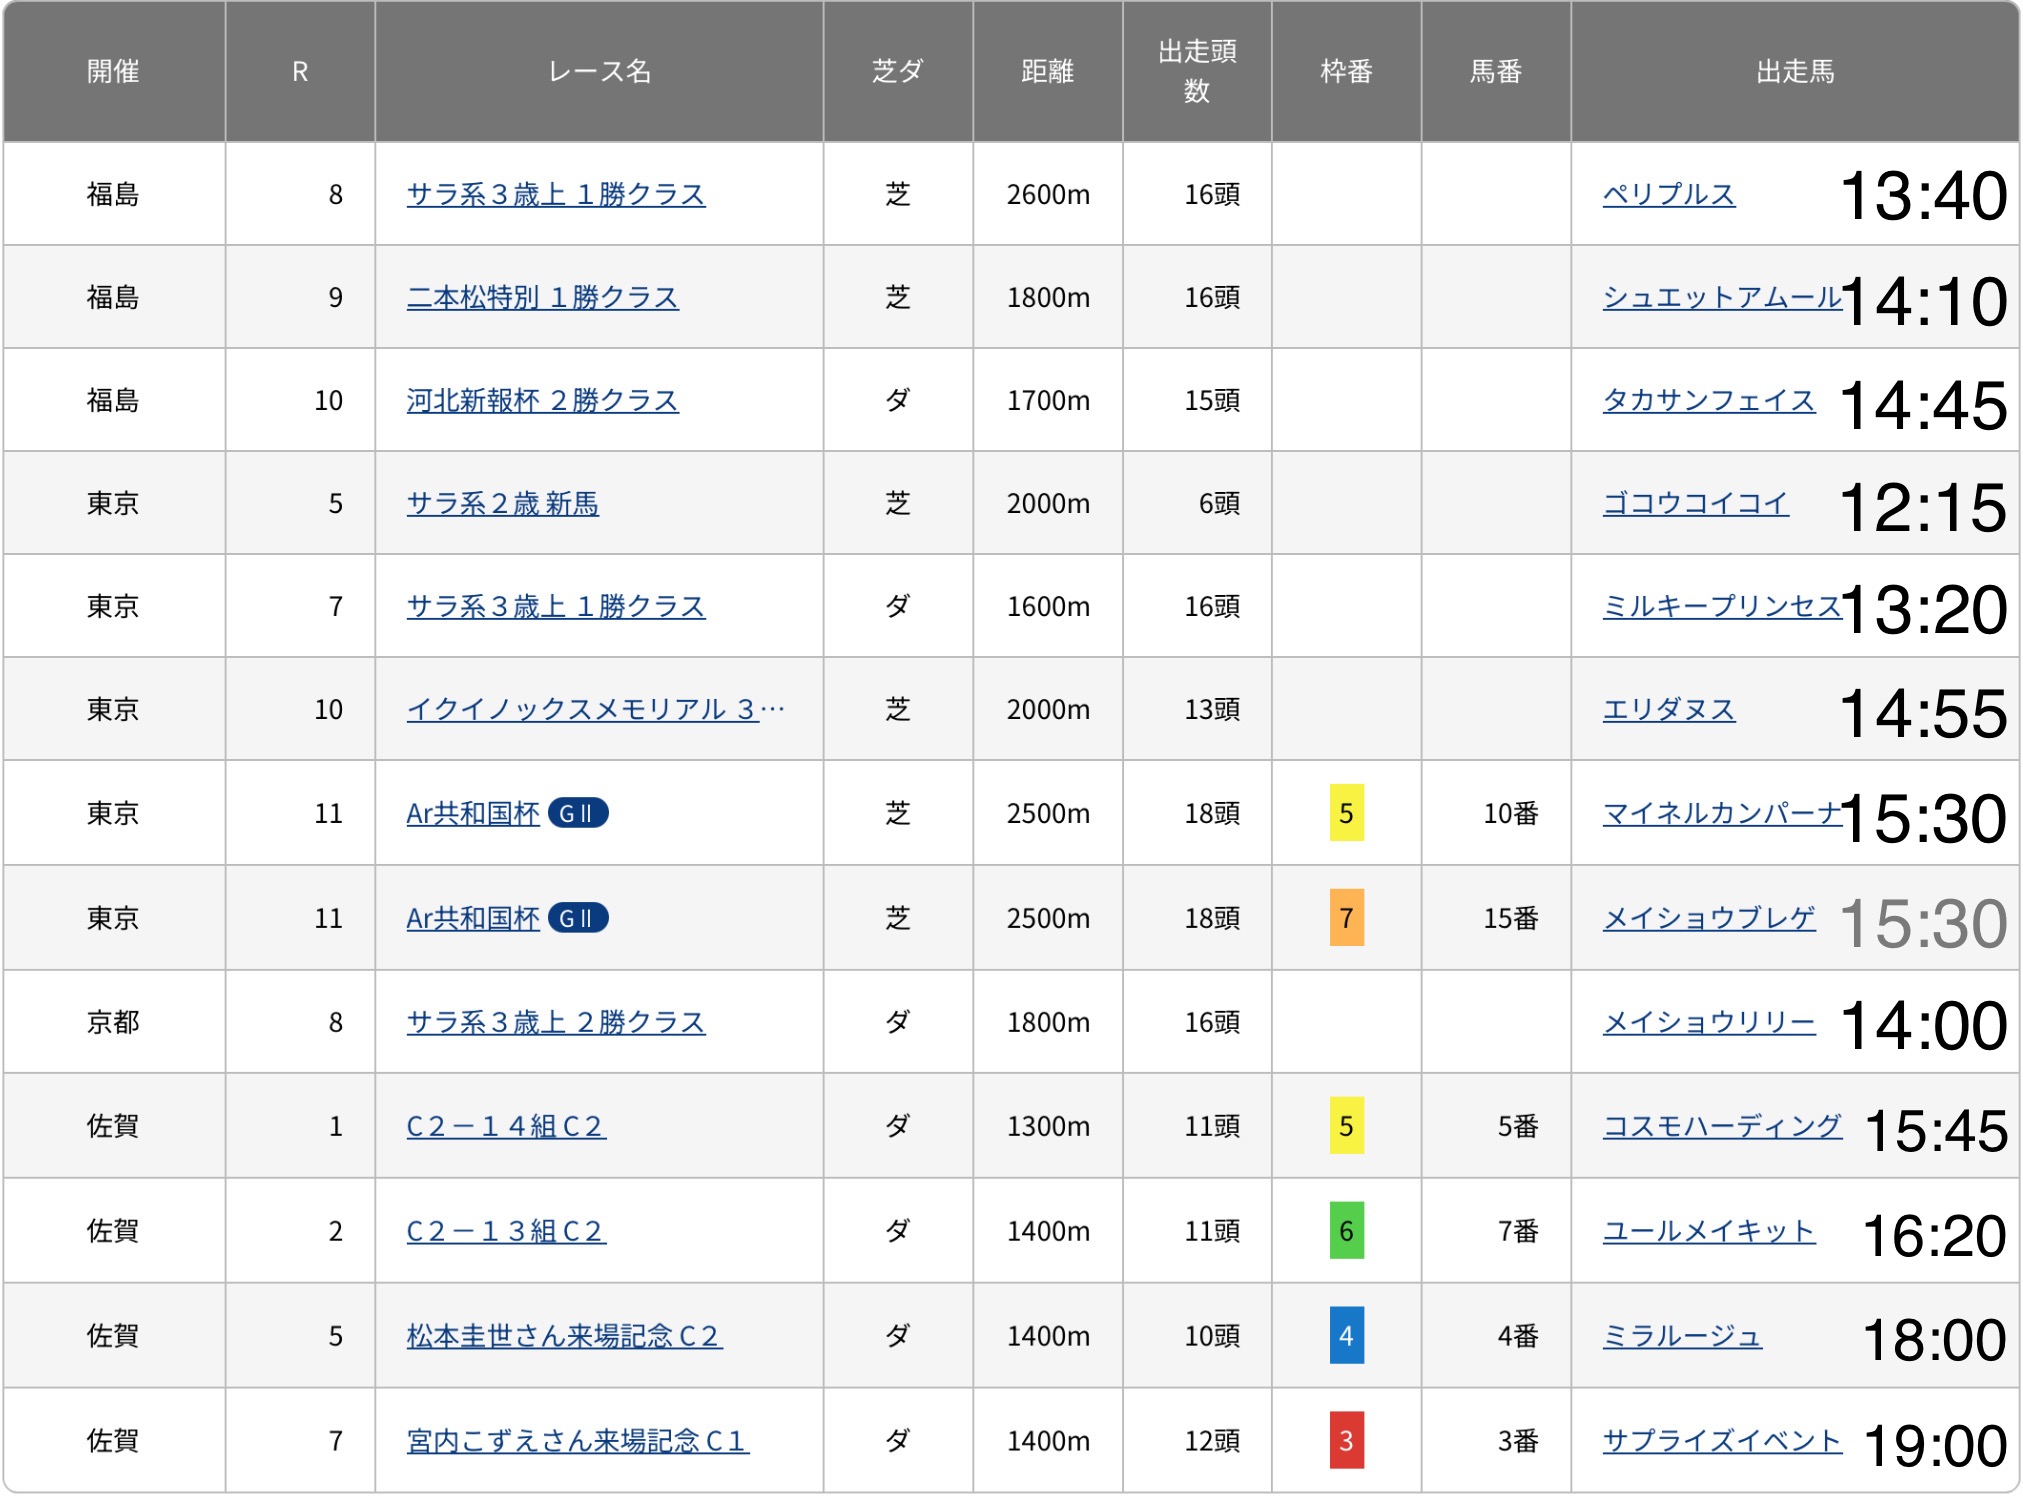Click orange bracket number 7 box
2023x1496 pixels.
click(x=1345, y=918)
